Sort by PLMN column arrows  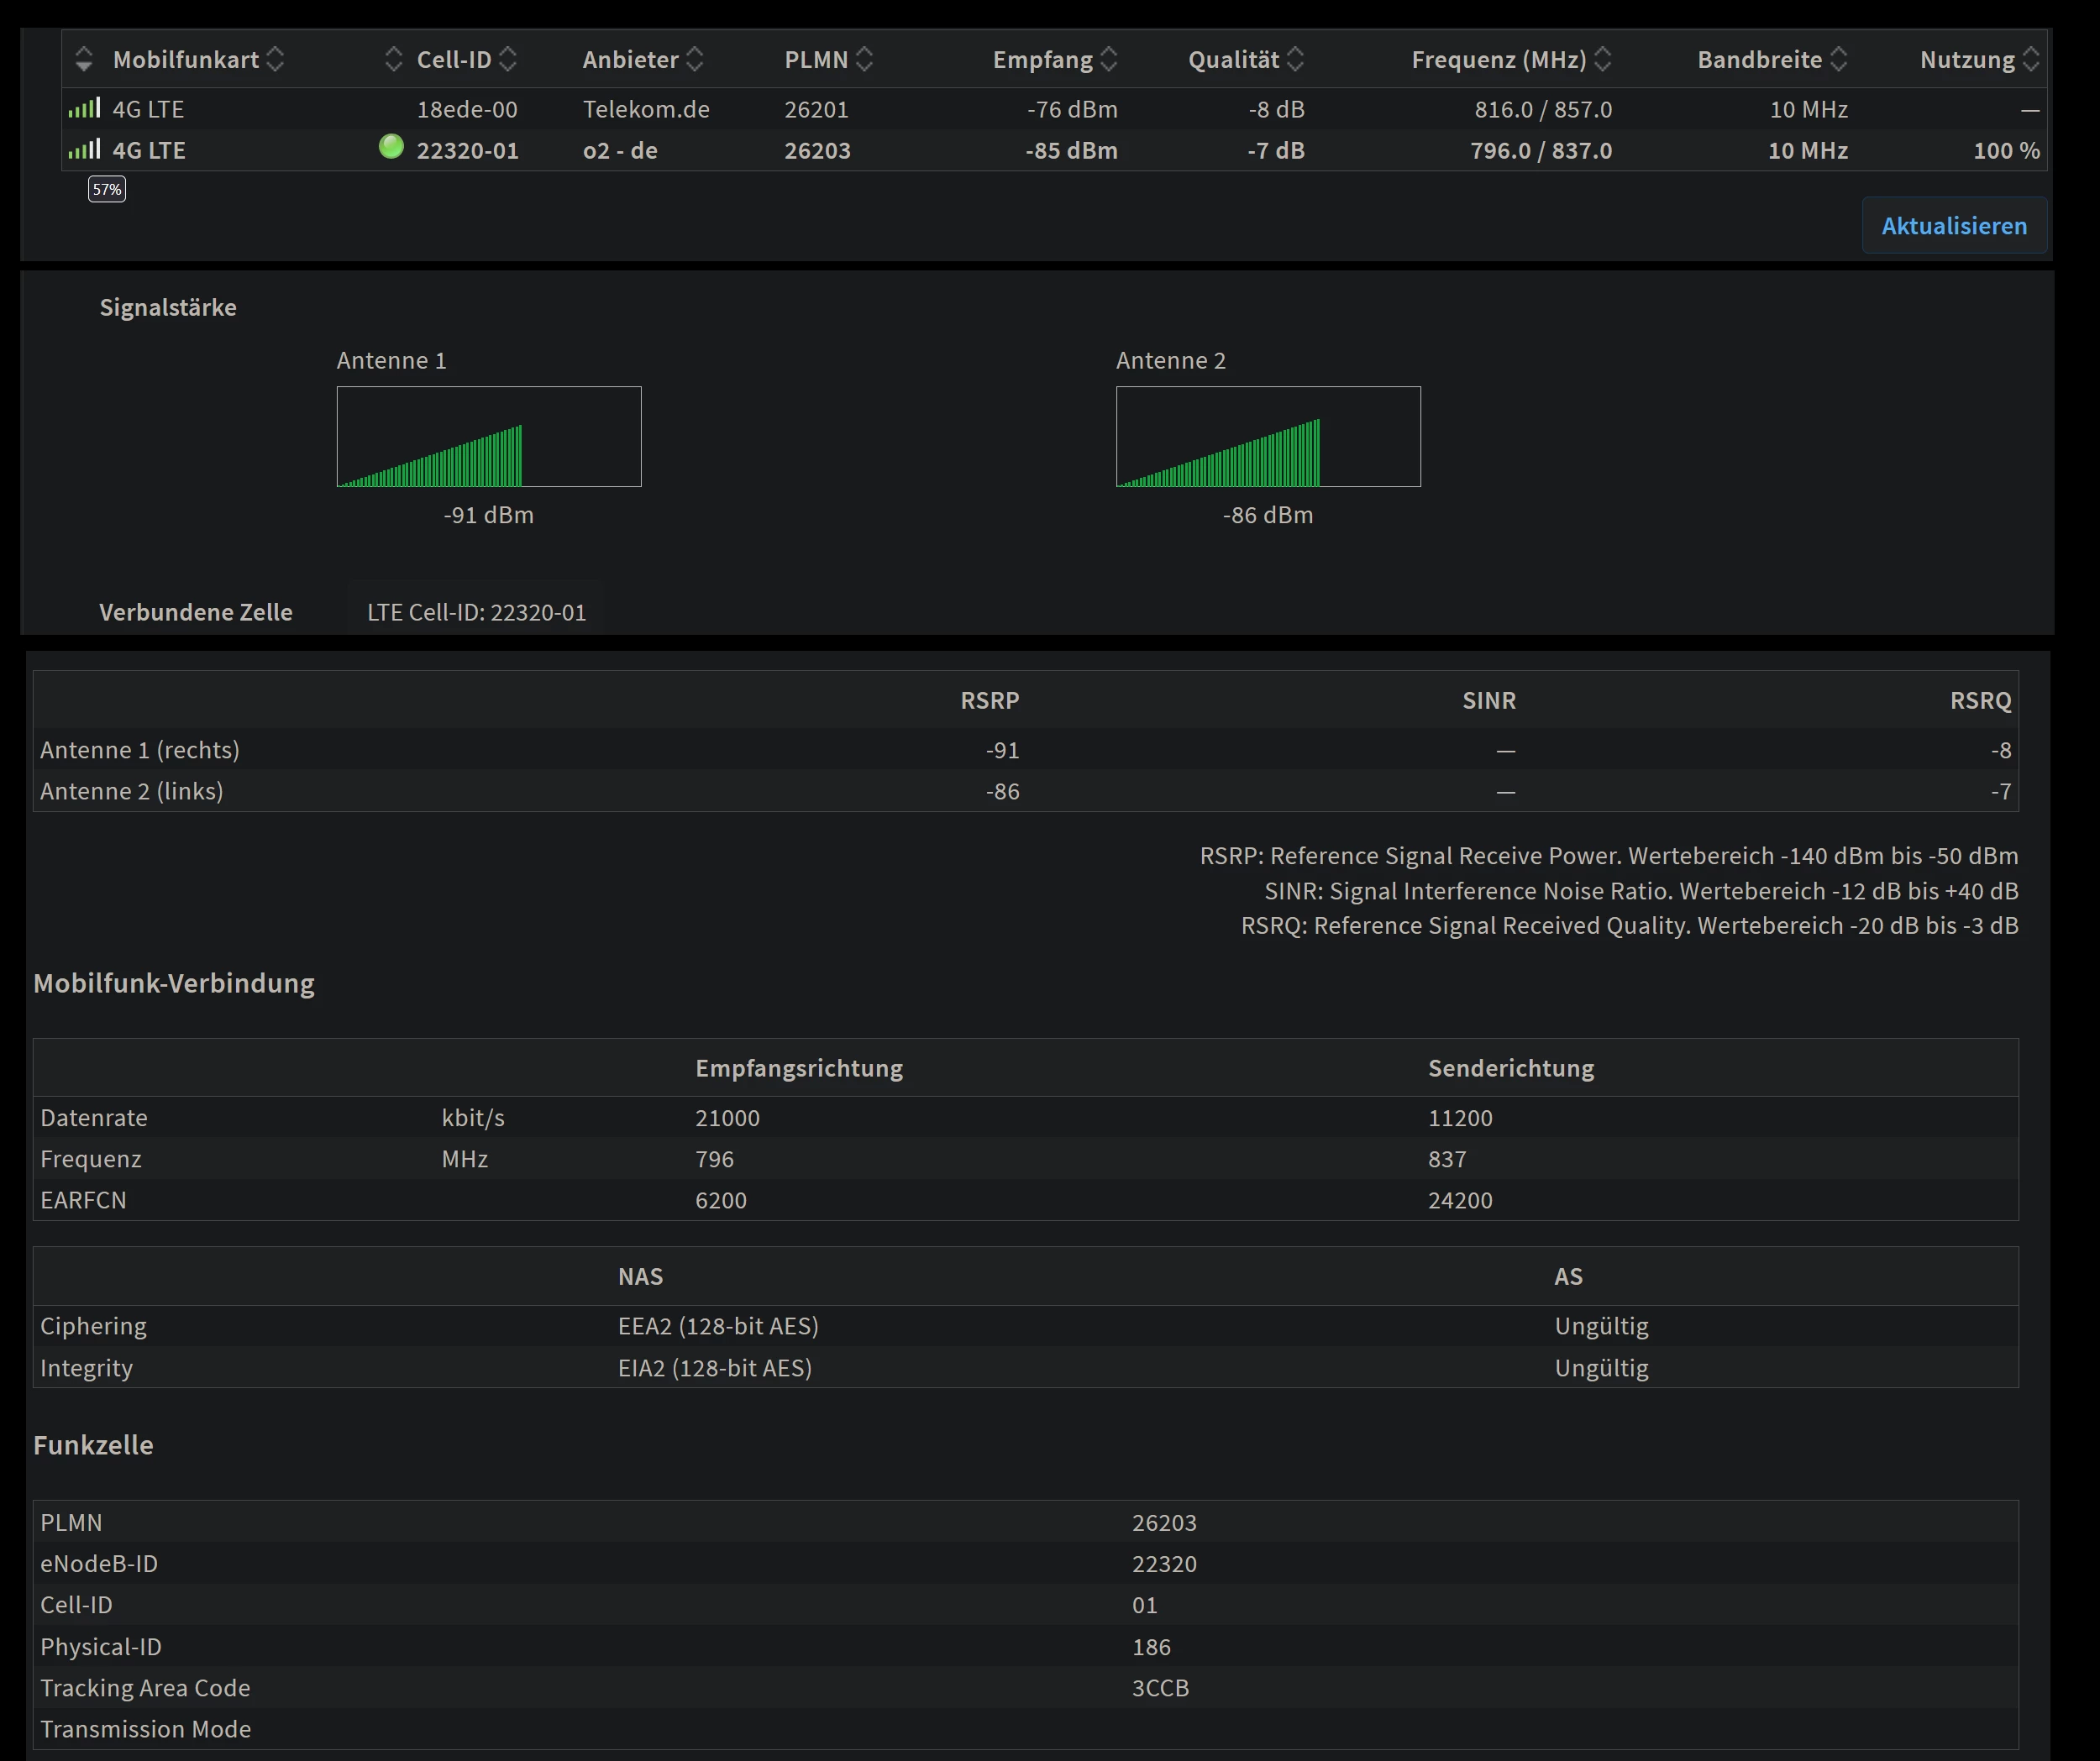pos(865,59)
